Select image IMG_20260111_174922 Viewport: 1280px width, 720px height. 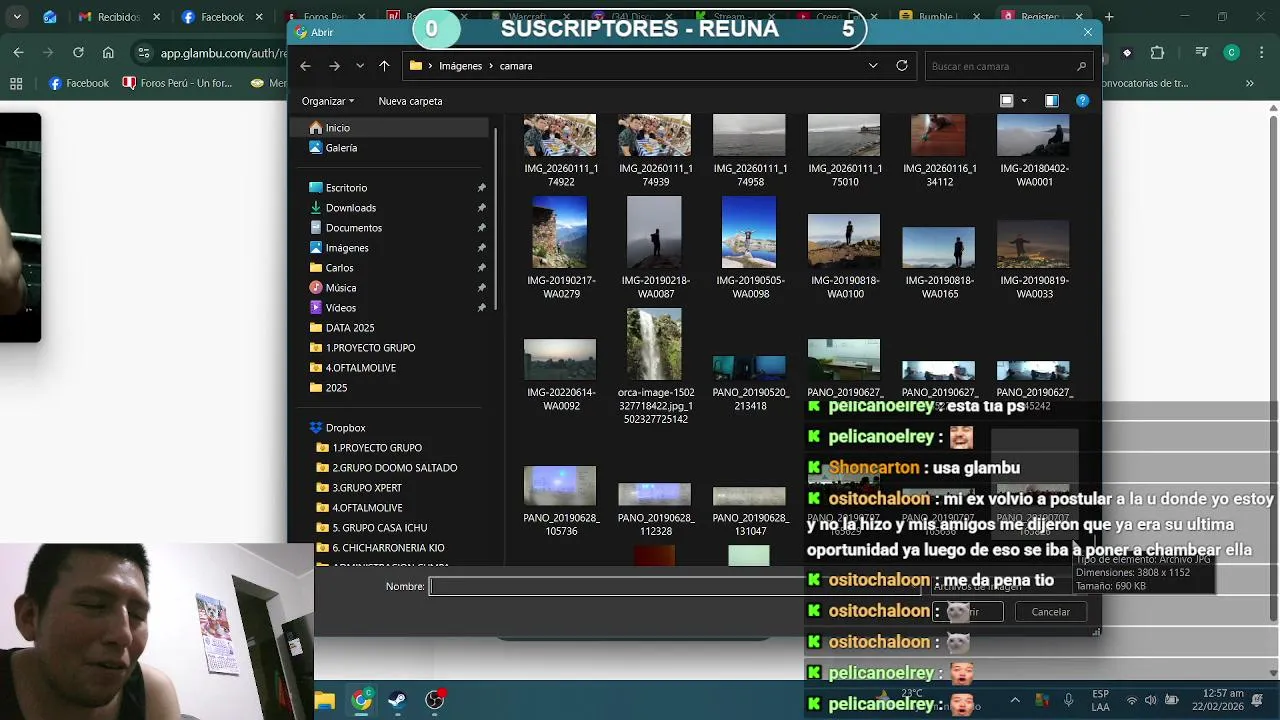[561, 151]
